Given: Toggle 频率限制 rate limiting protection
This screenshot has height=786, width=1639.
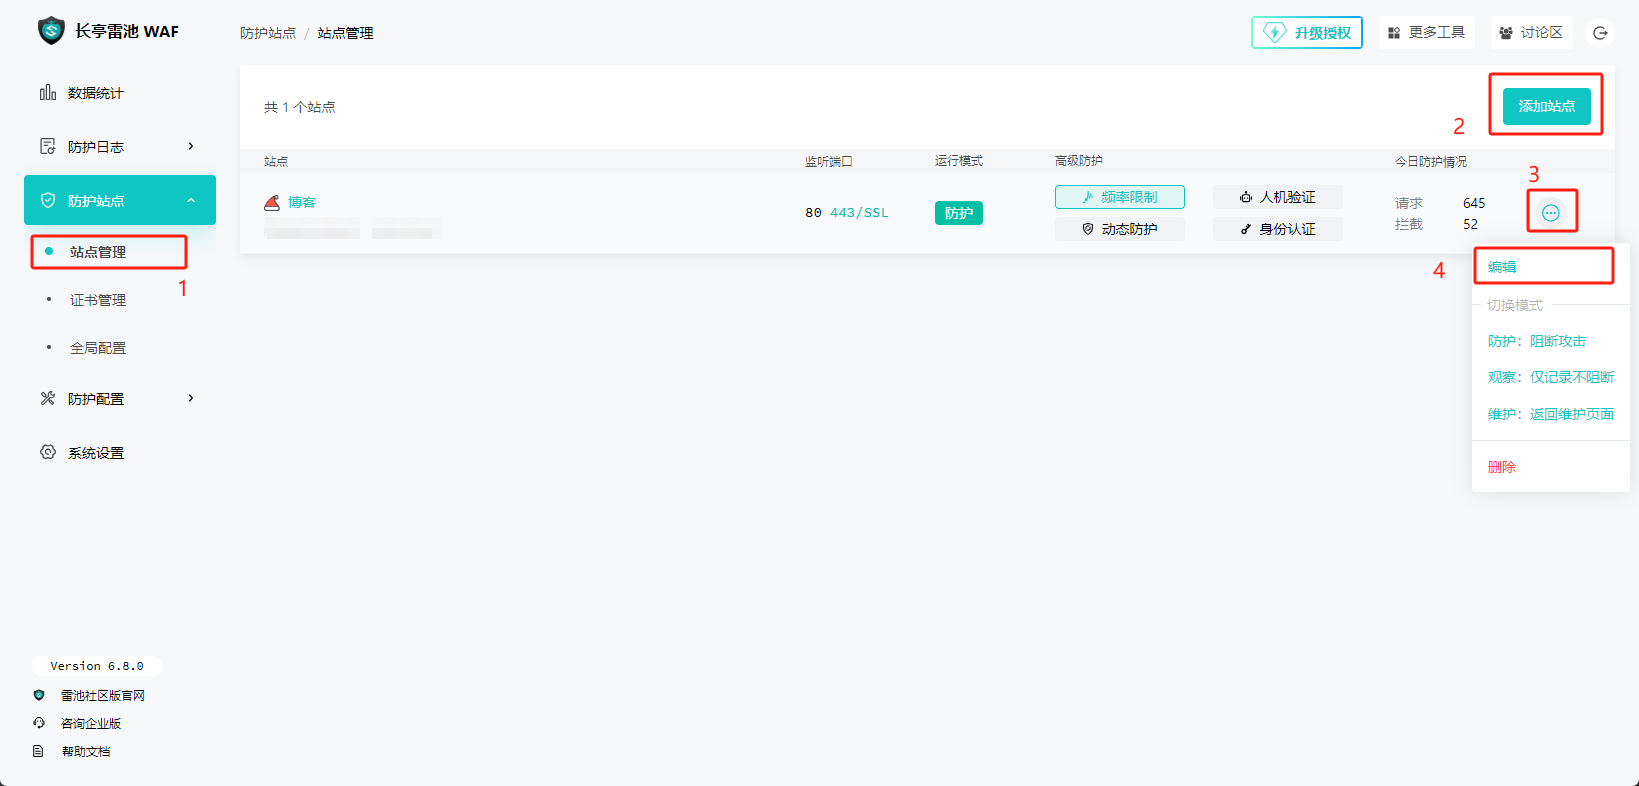Looking at the screenshot, I should point(1119,197).
